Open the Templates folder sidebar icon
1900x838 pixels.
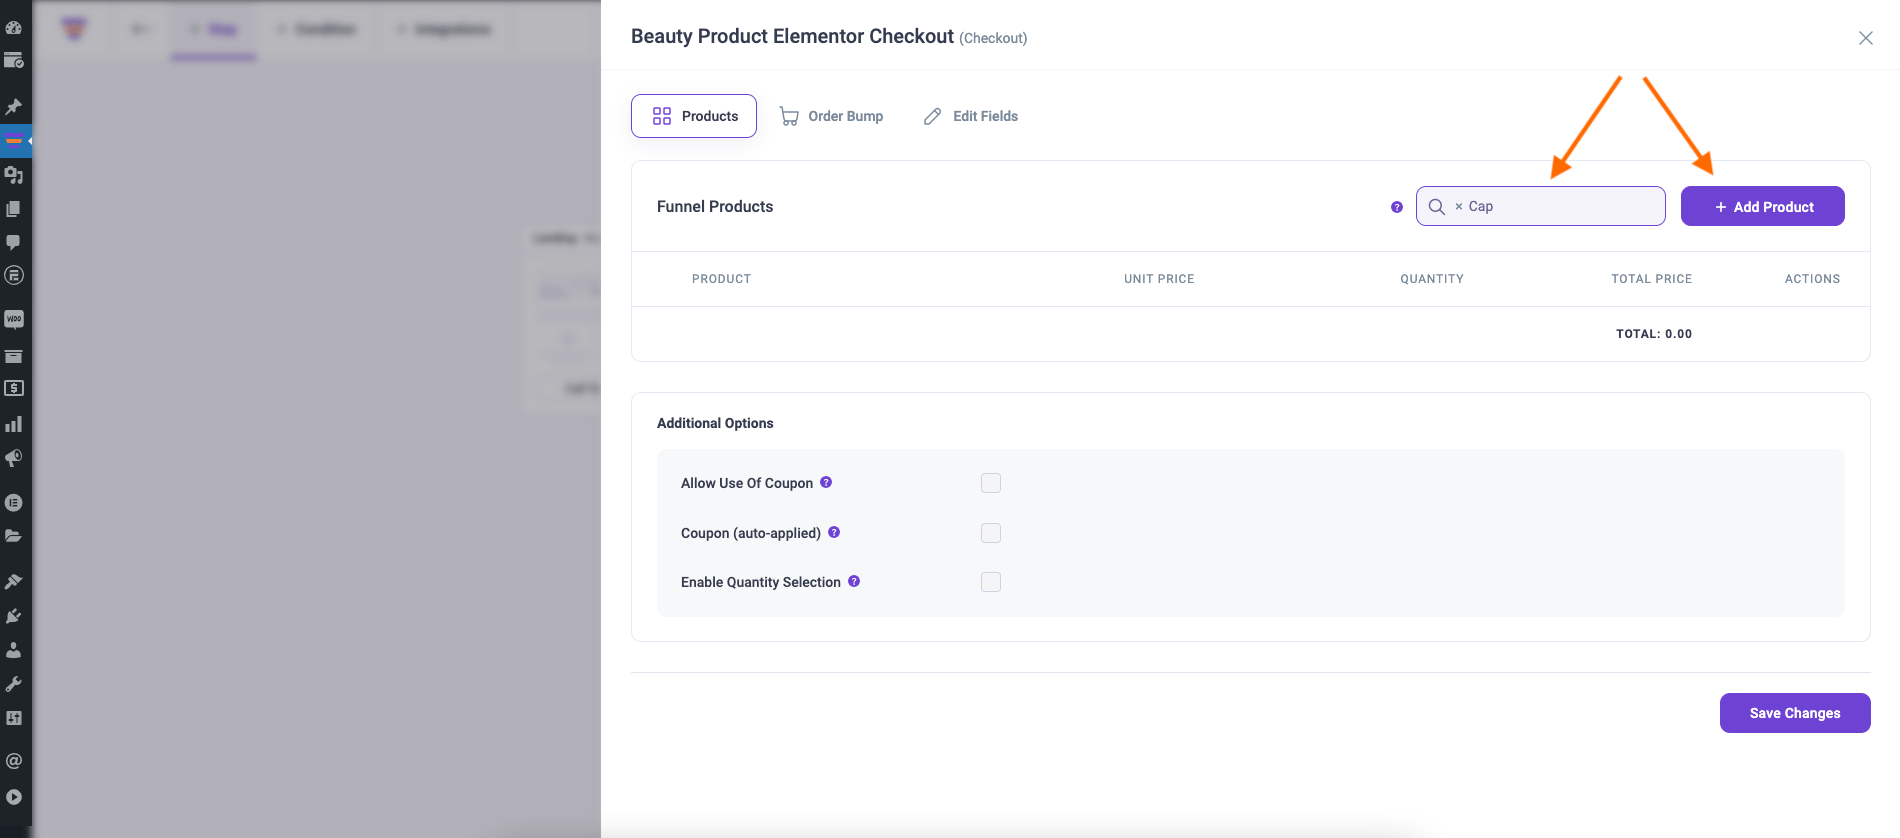pos(14,536)
